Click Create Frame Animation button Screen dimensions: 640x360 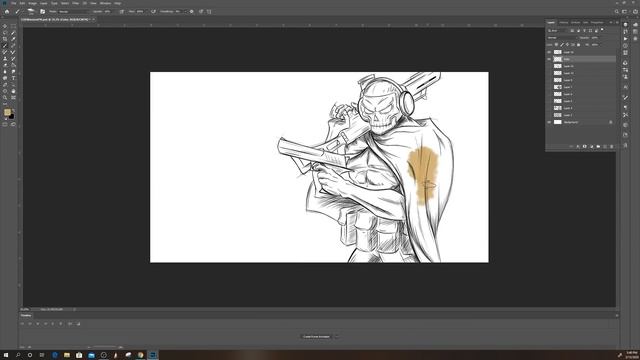316,337
